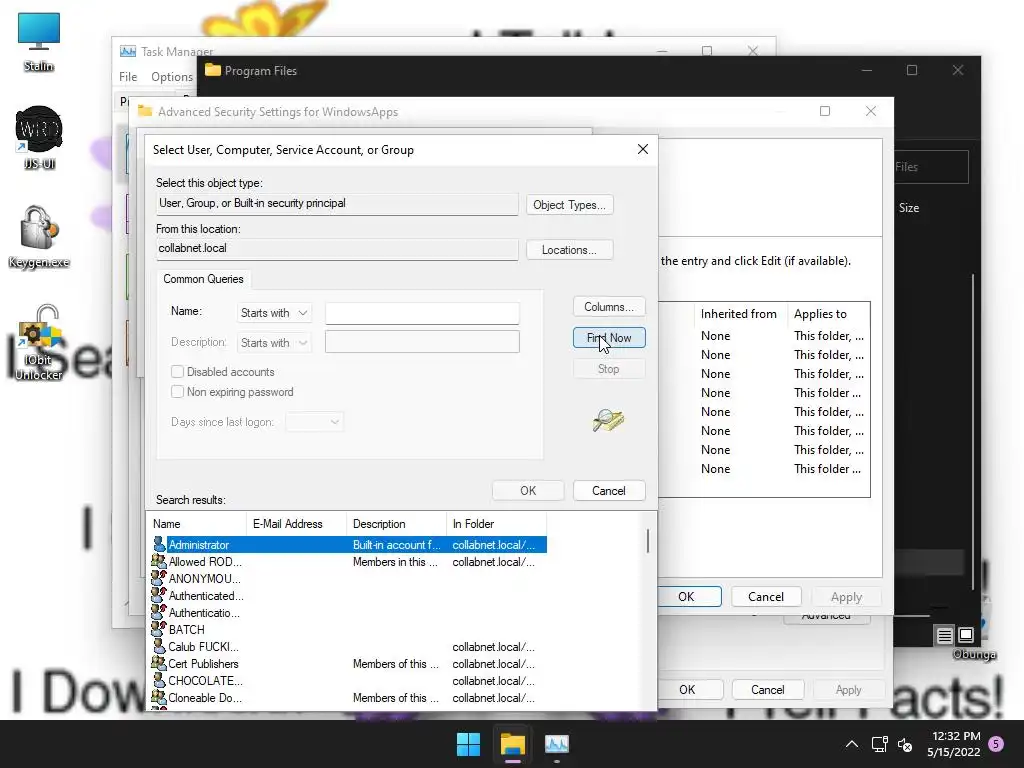Open Task Manager File menu
The height and width of the screenshot is (768, 1024).
tap(128, 76)
